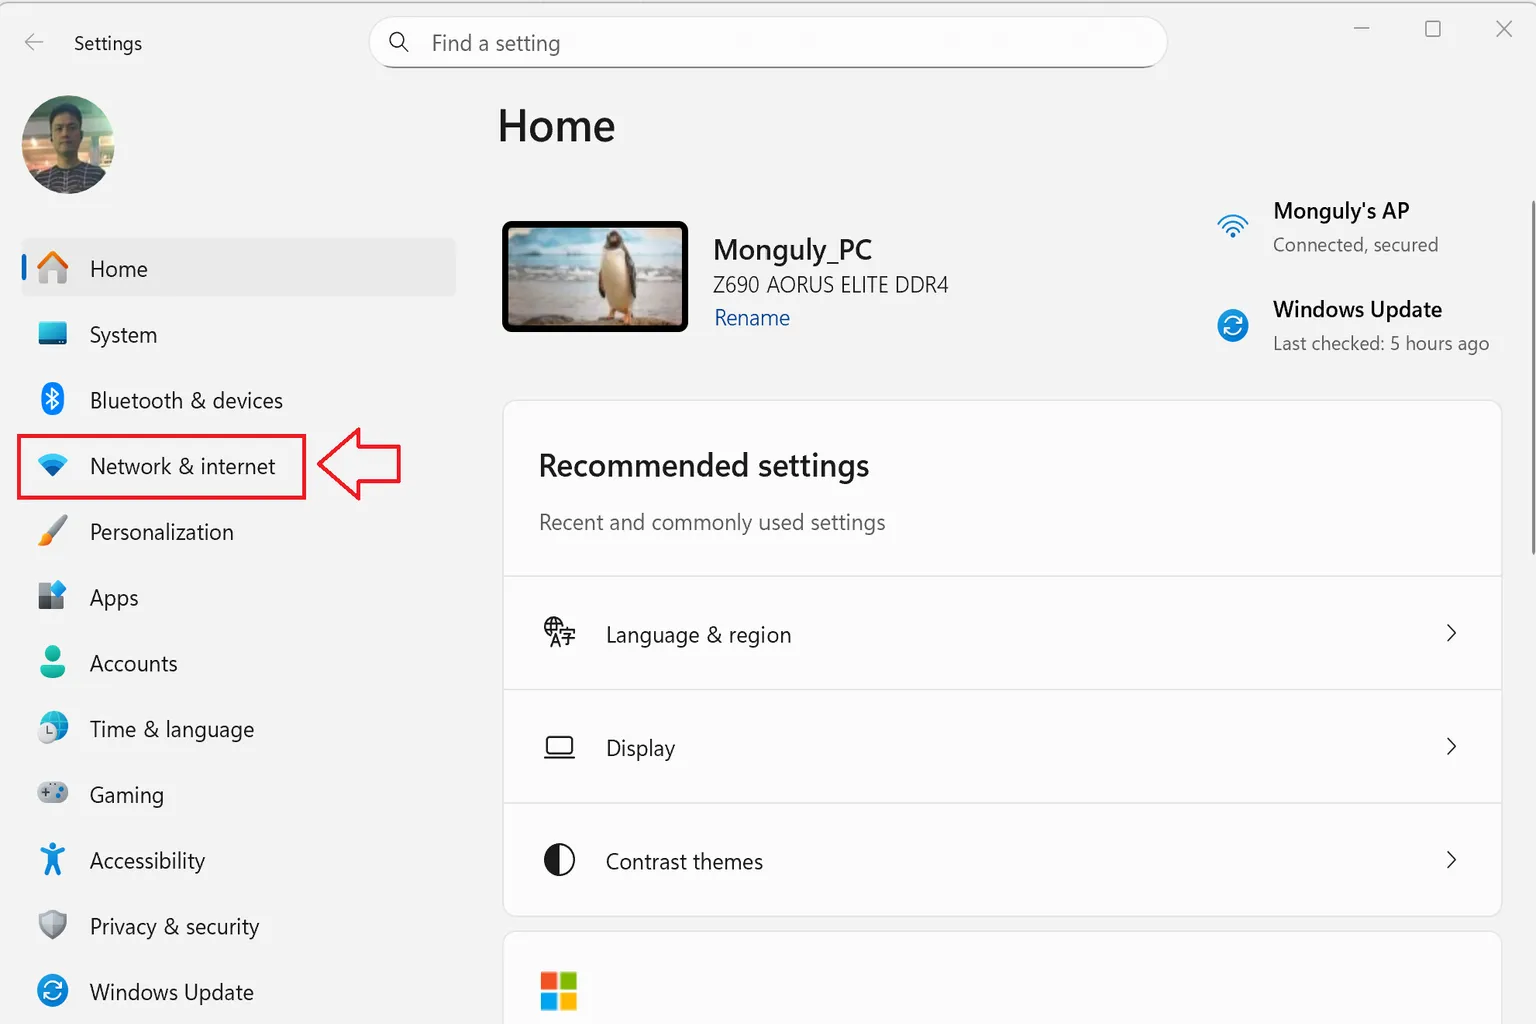This screenshot has width=1536, height=1024.
Task: Click the search magnifier icon
Action: 399,42
